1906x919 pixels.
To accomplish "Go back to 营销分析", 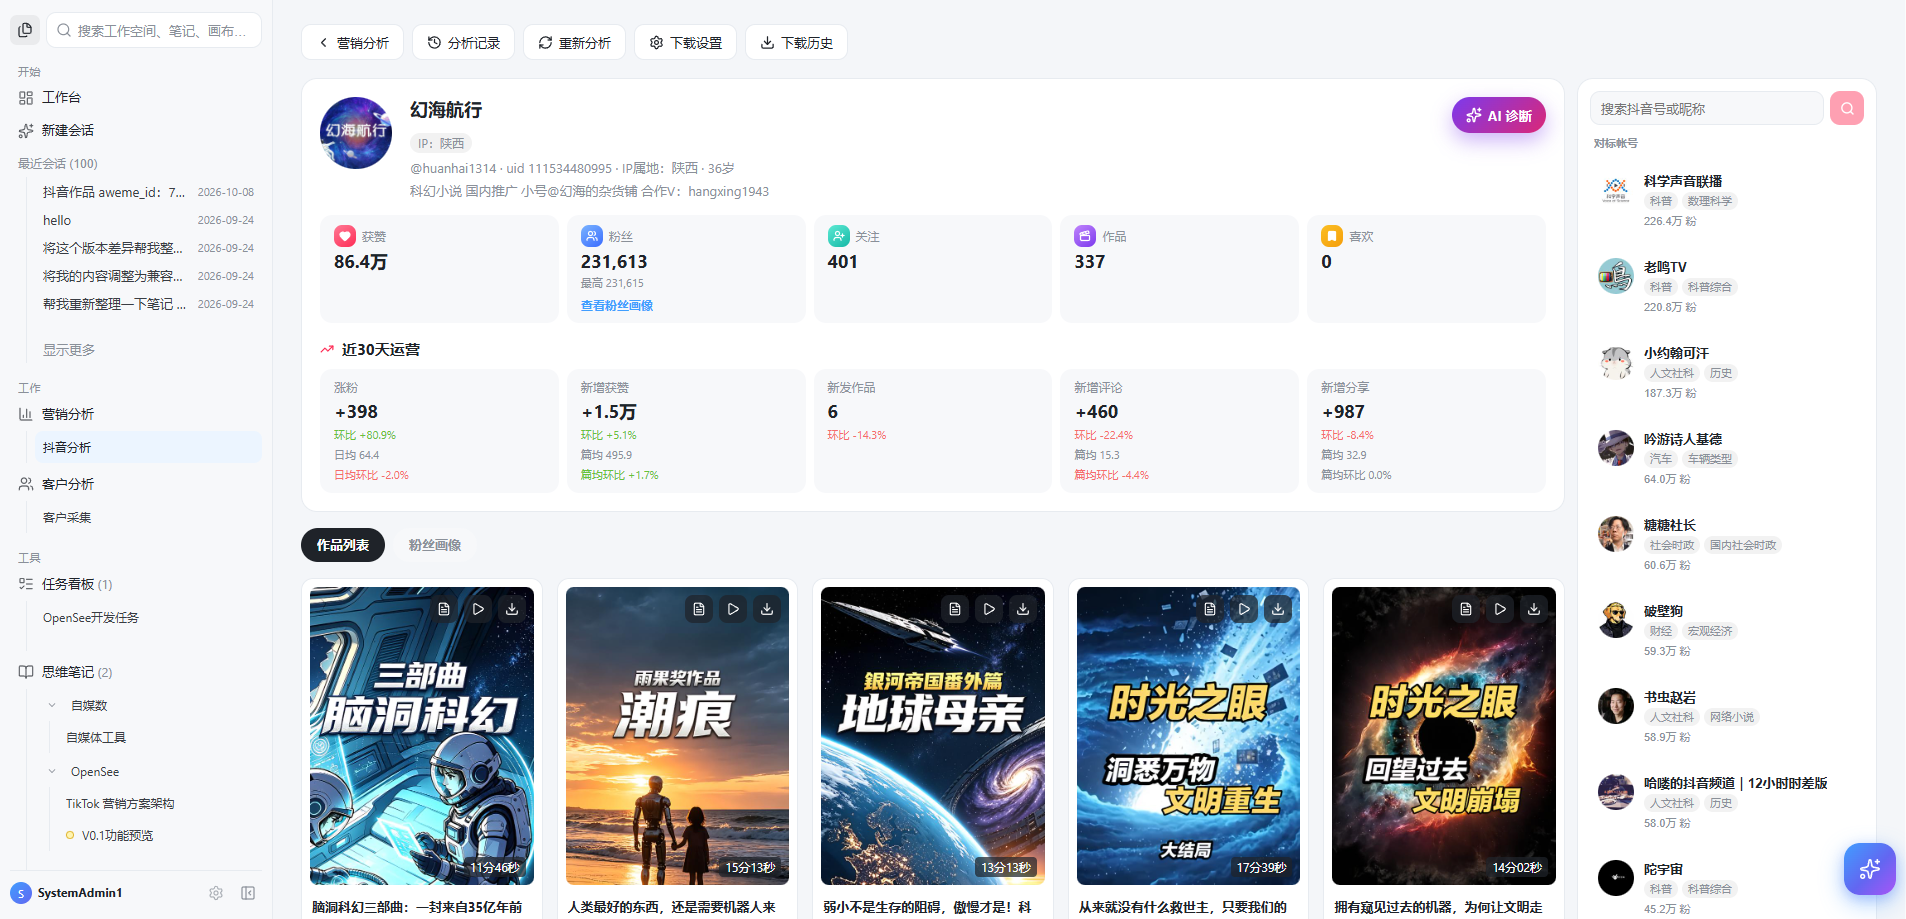I will 353,43.
